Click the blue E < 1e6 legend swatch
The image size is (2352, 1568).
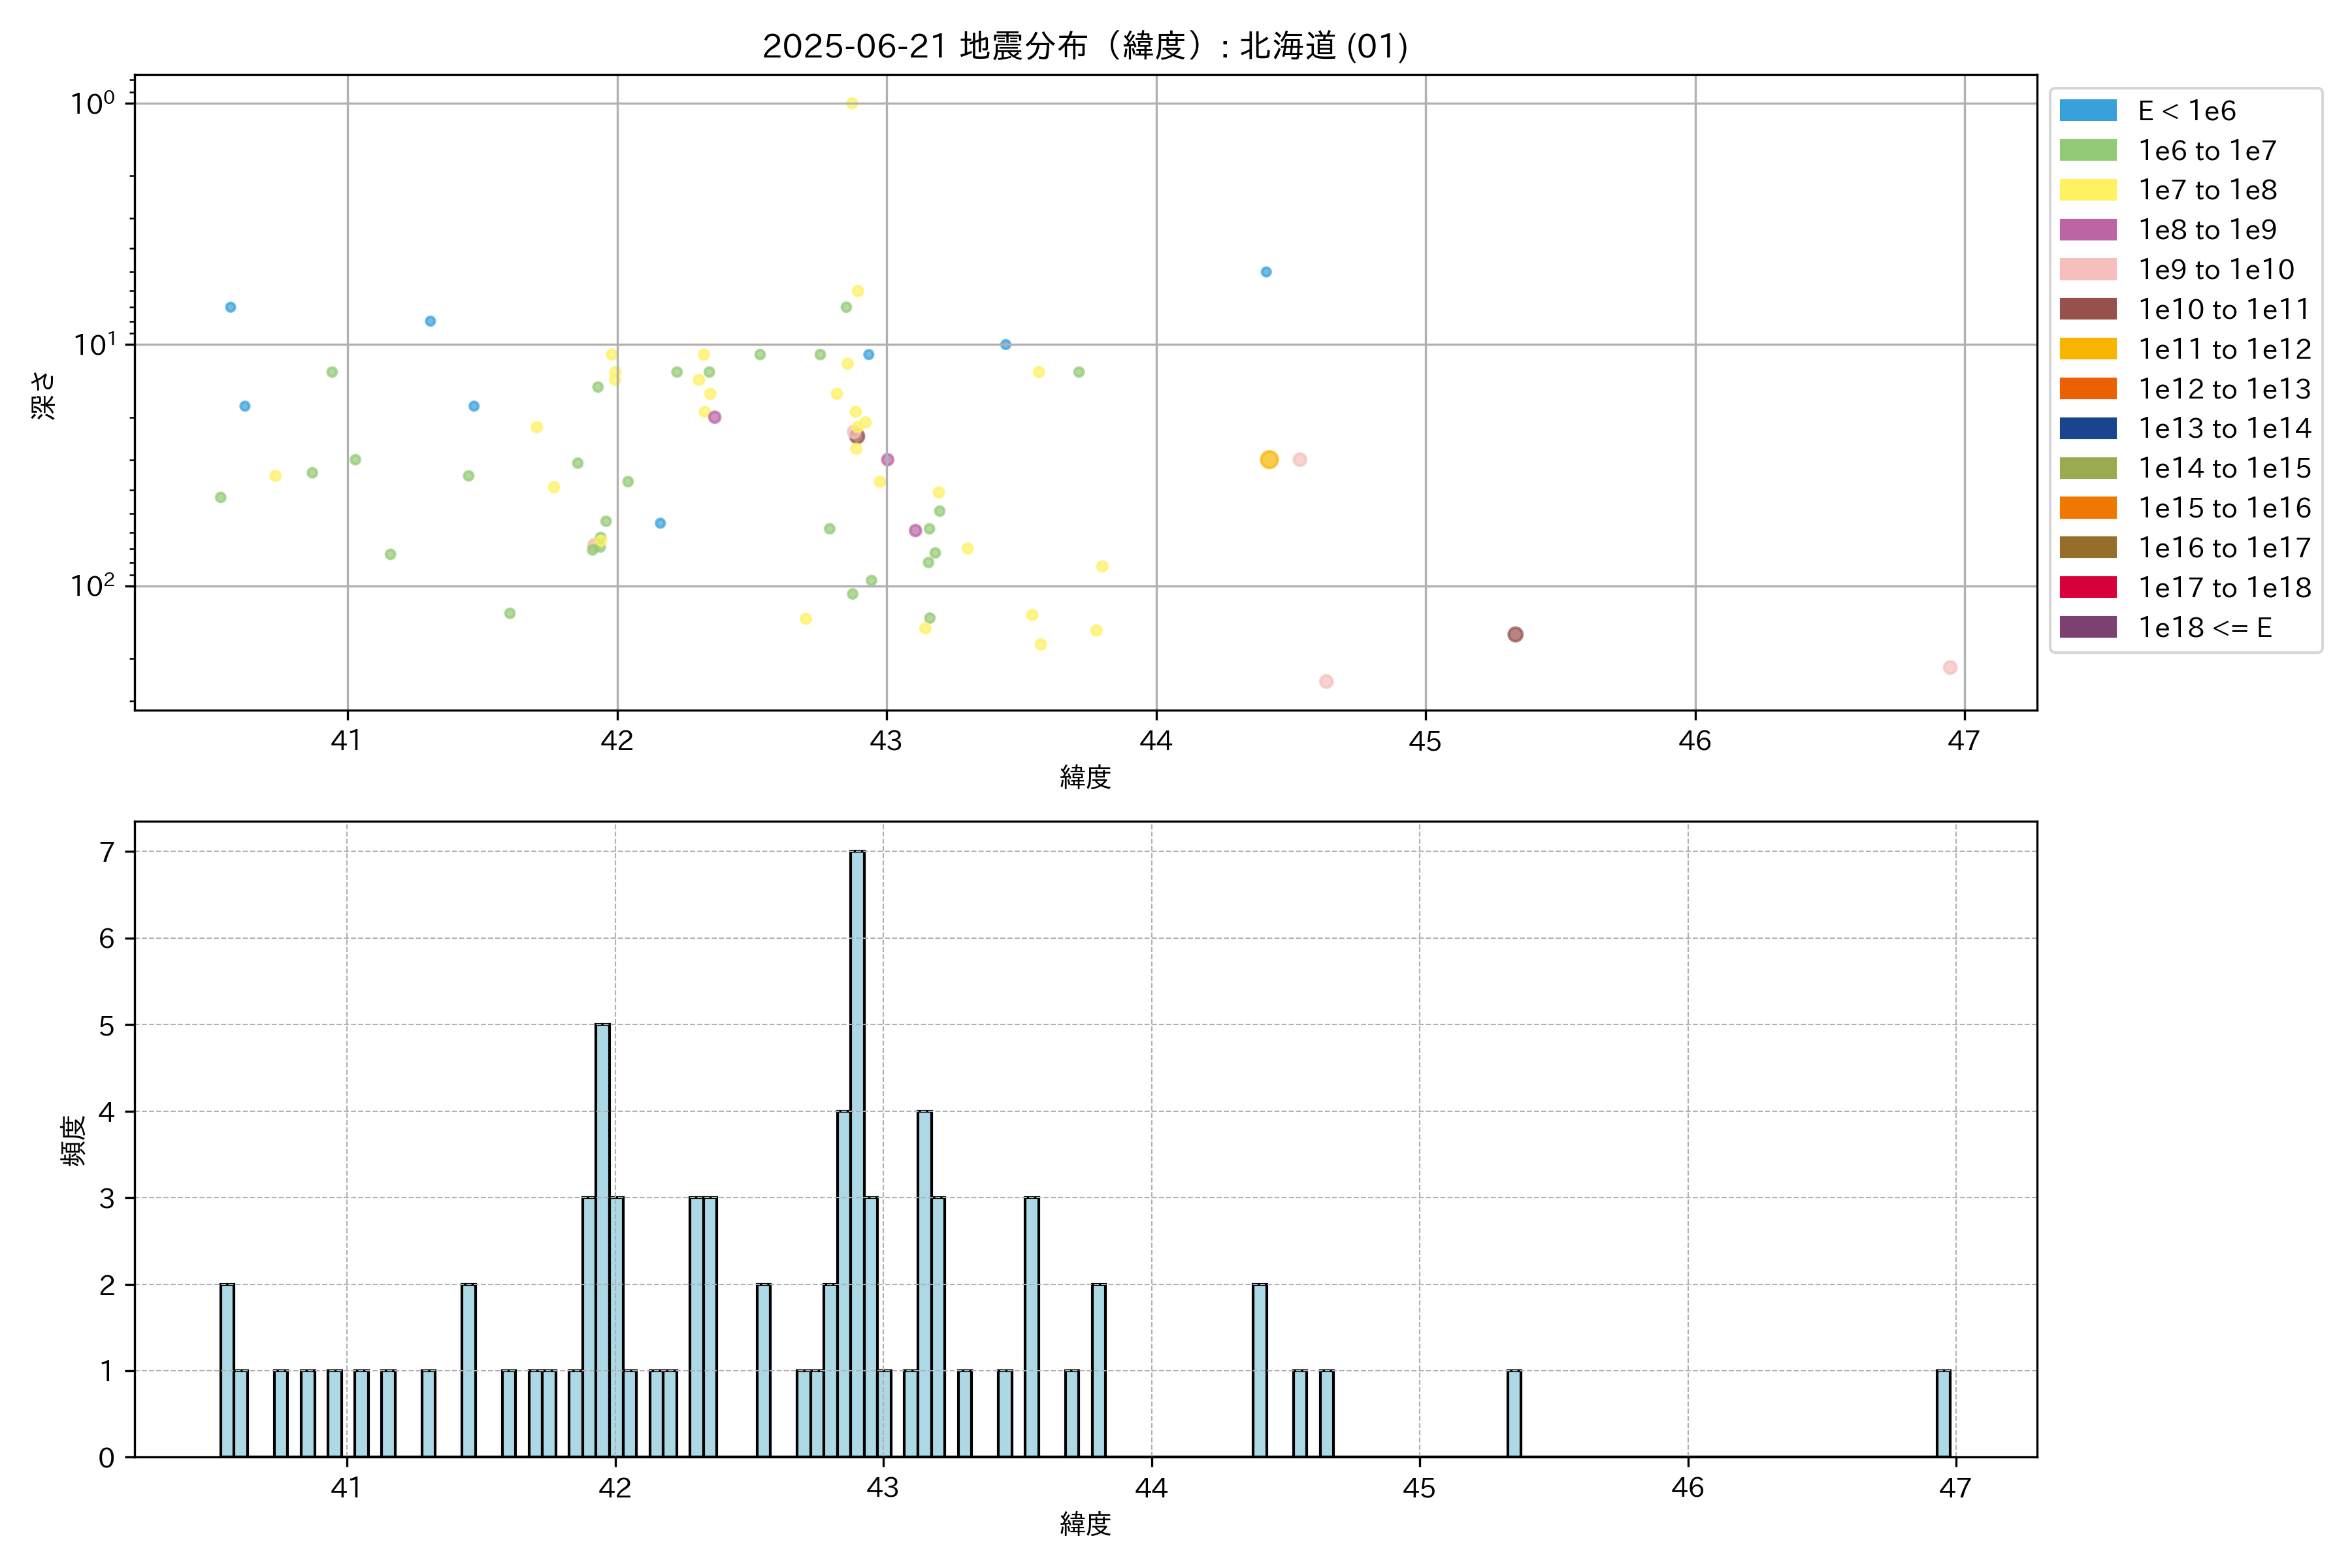(2087, 111)
